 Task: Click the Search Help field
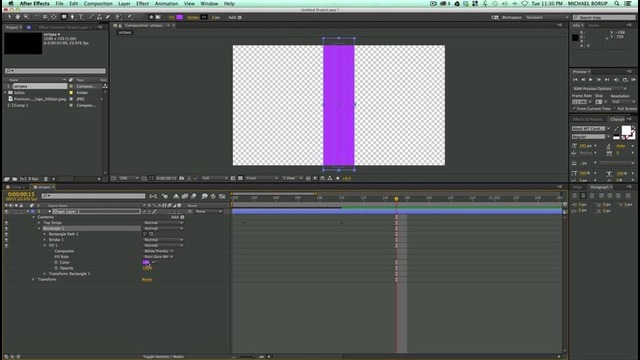[x=604, y=17]
